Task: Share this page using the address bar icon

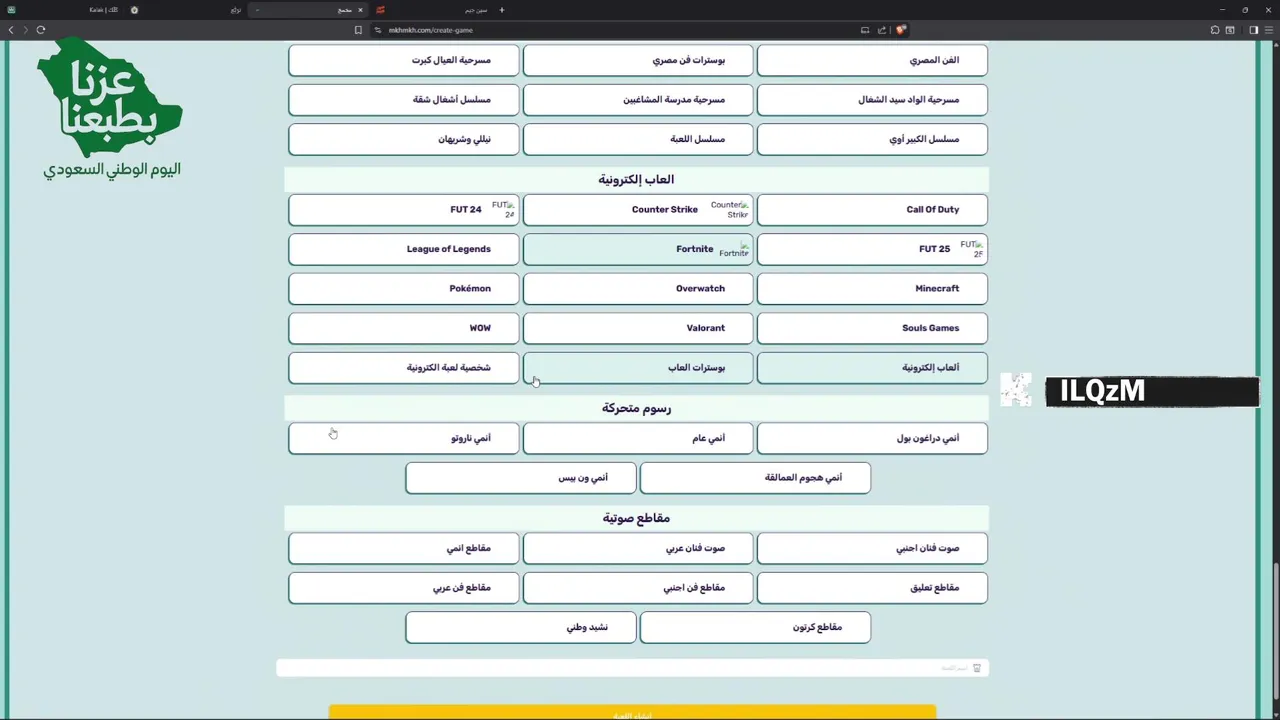Action: coord(883,30)
